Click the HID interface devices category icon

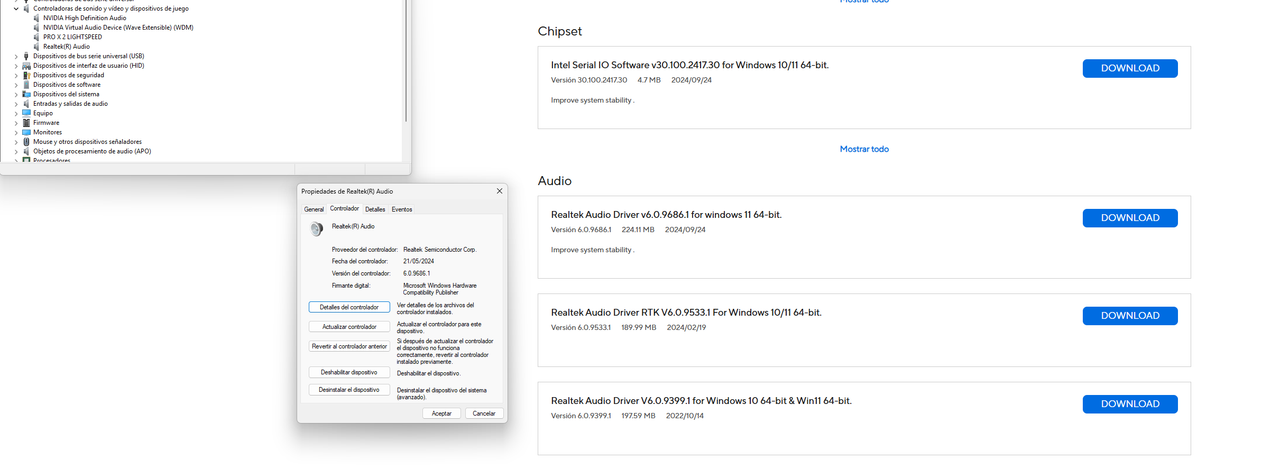click(x=26, y=66)
